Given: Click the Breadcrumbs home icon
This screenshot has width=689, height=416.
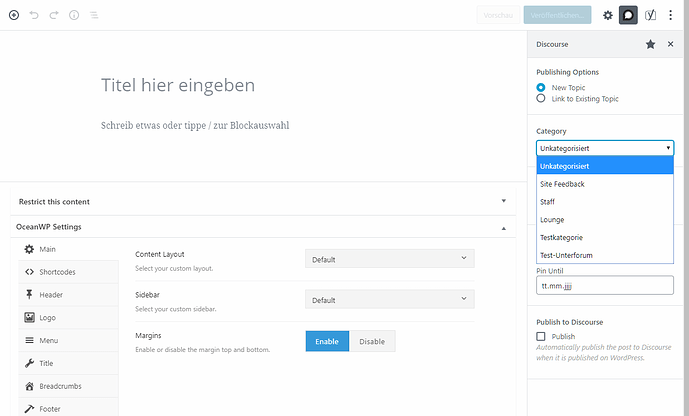Looking at the screenshot, I should point(29,386).
